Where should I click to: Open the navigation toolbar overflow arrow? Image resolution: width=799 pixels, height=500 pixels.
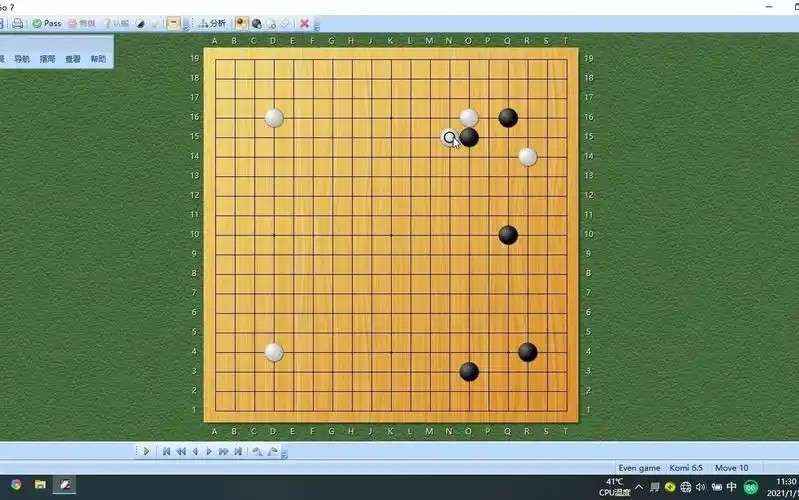(284, 453)
